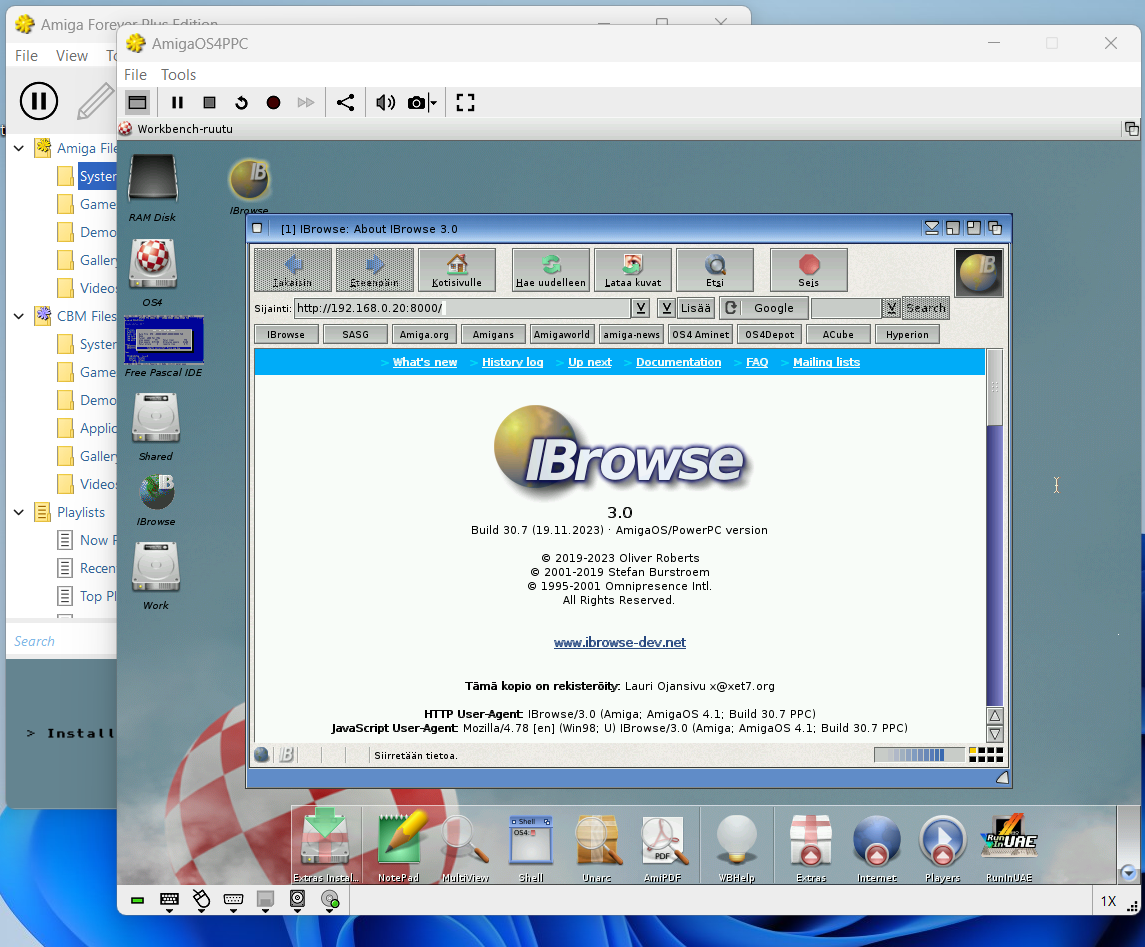Open the Kotisivulle home button
This screenshot has height=947, width=1145.
(457, 270)
